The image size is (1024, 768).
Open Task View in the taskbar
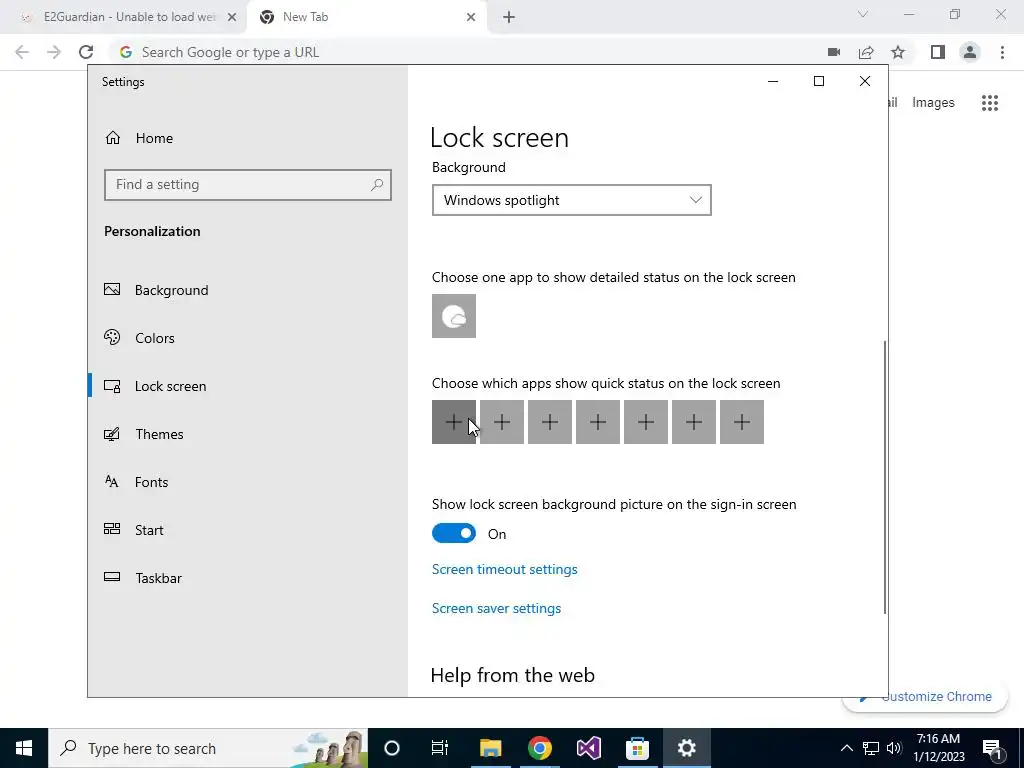click(x=440, y=748)
